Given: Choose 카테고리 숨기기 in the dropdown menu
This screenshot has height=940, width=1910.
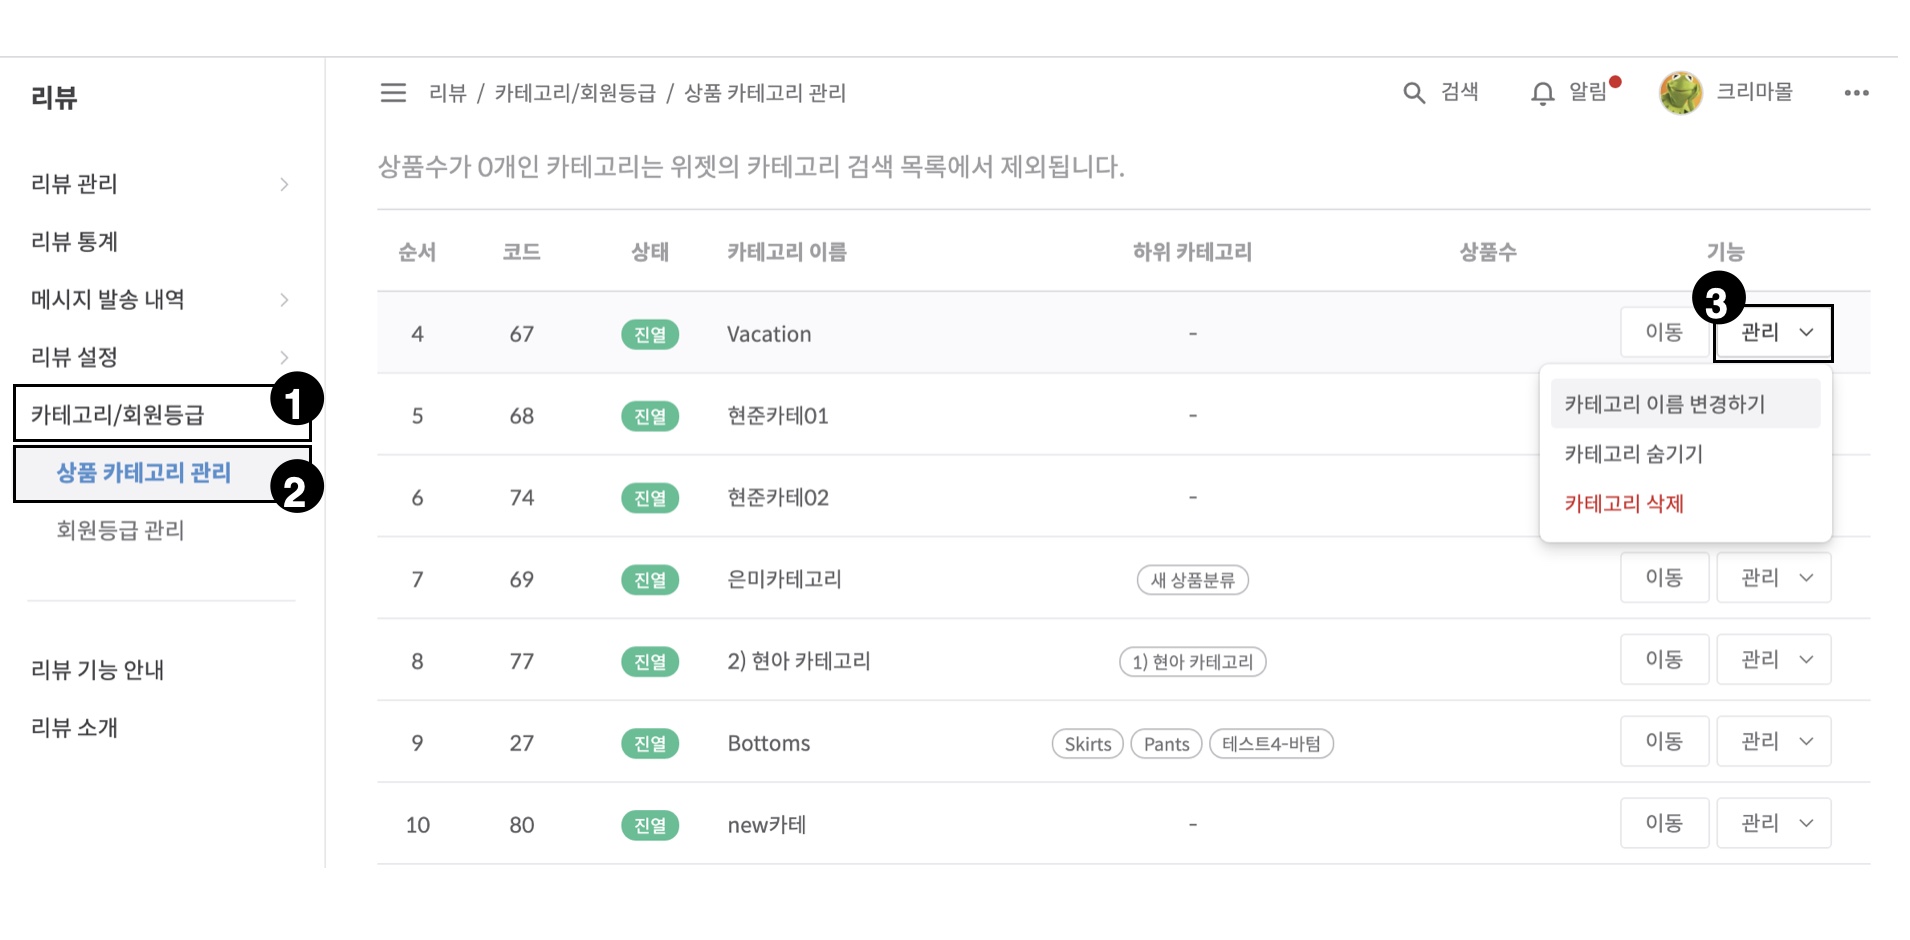Looking at the screenshot, I should pyautogui.click(x=1634, y=454).
